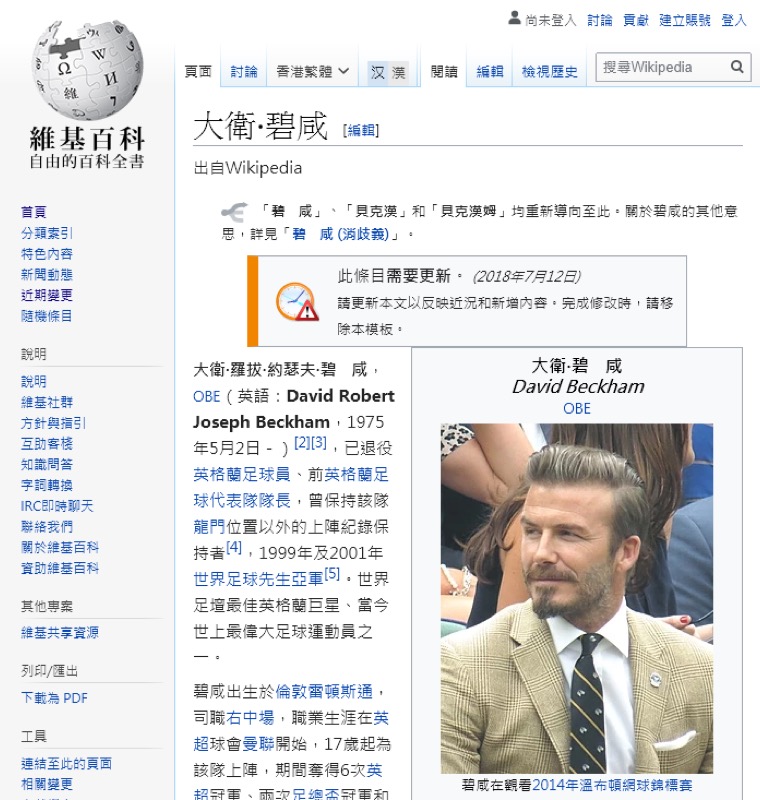760x800 pixels.
Task: Open the 倫敦雷頓斯通 link
Action: pos(324,692)
